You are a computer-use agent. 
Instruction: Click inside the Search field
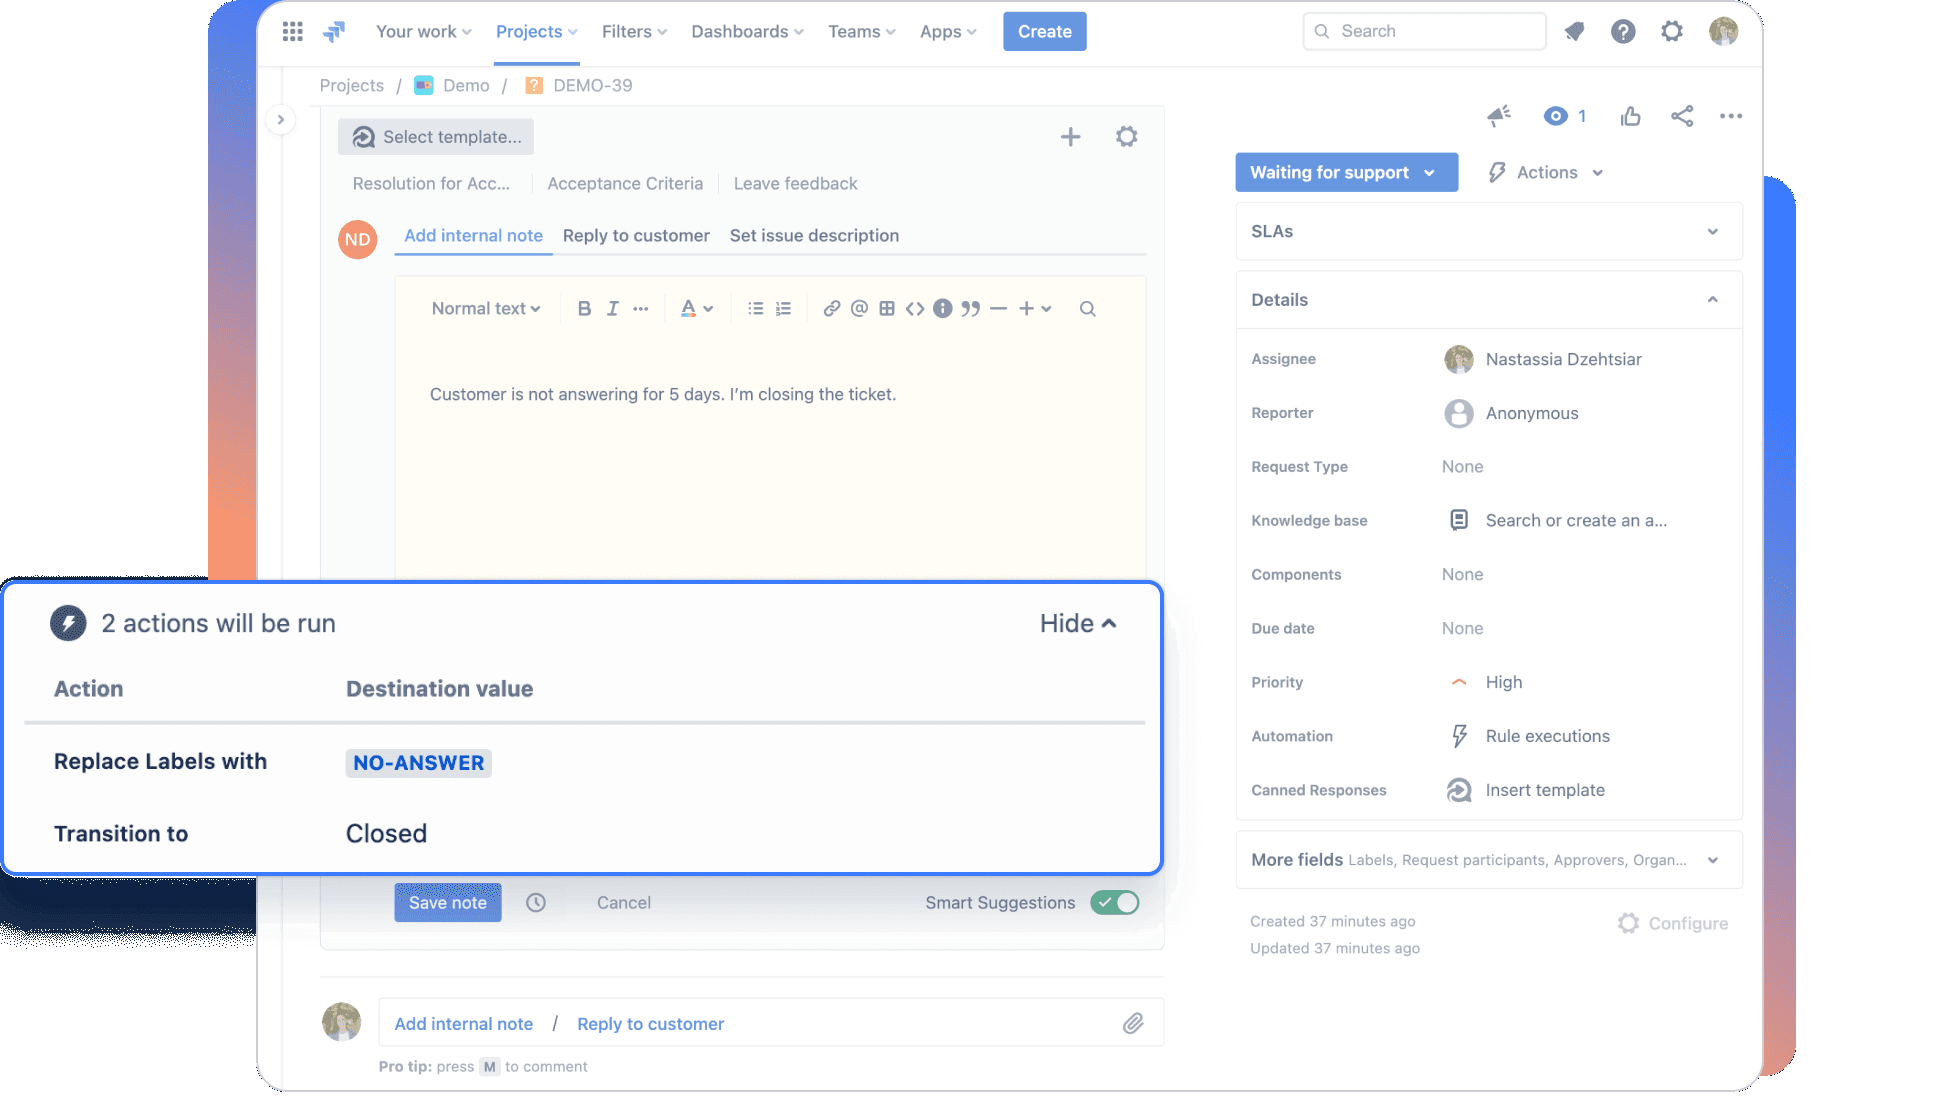[1423, 31]
